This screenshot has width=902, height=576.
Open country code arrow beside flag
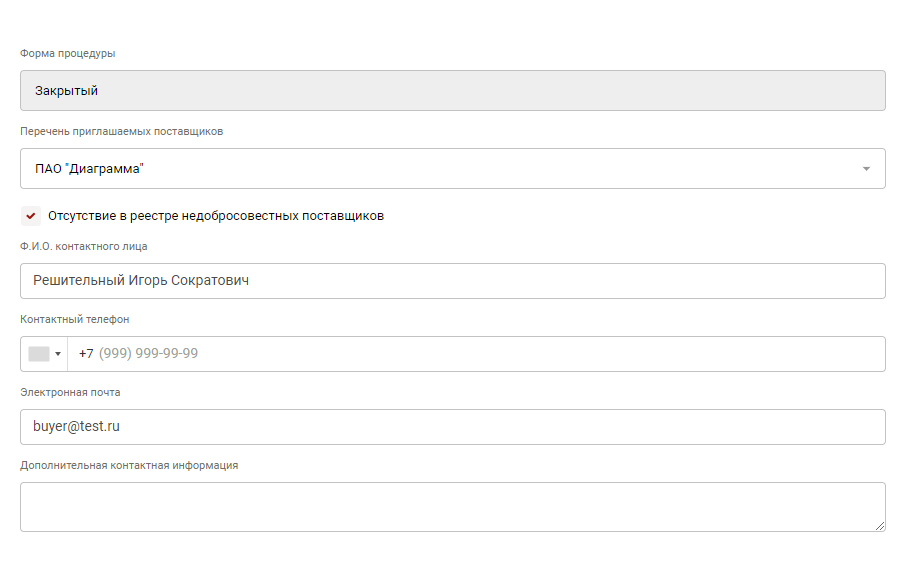pyautogui.click(x=58, y=354)
